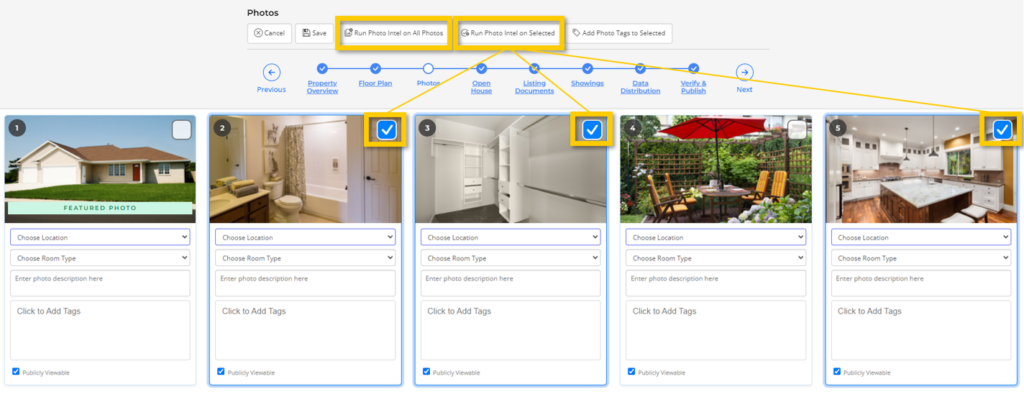Click the Showings step checkmark circle
1024x397 pixels.
[588, 68]
